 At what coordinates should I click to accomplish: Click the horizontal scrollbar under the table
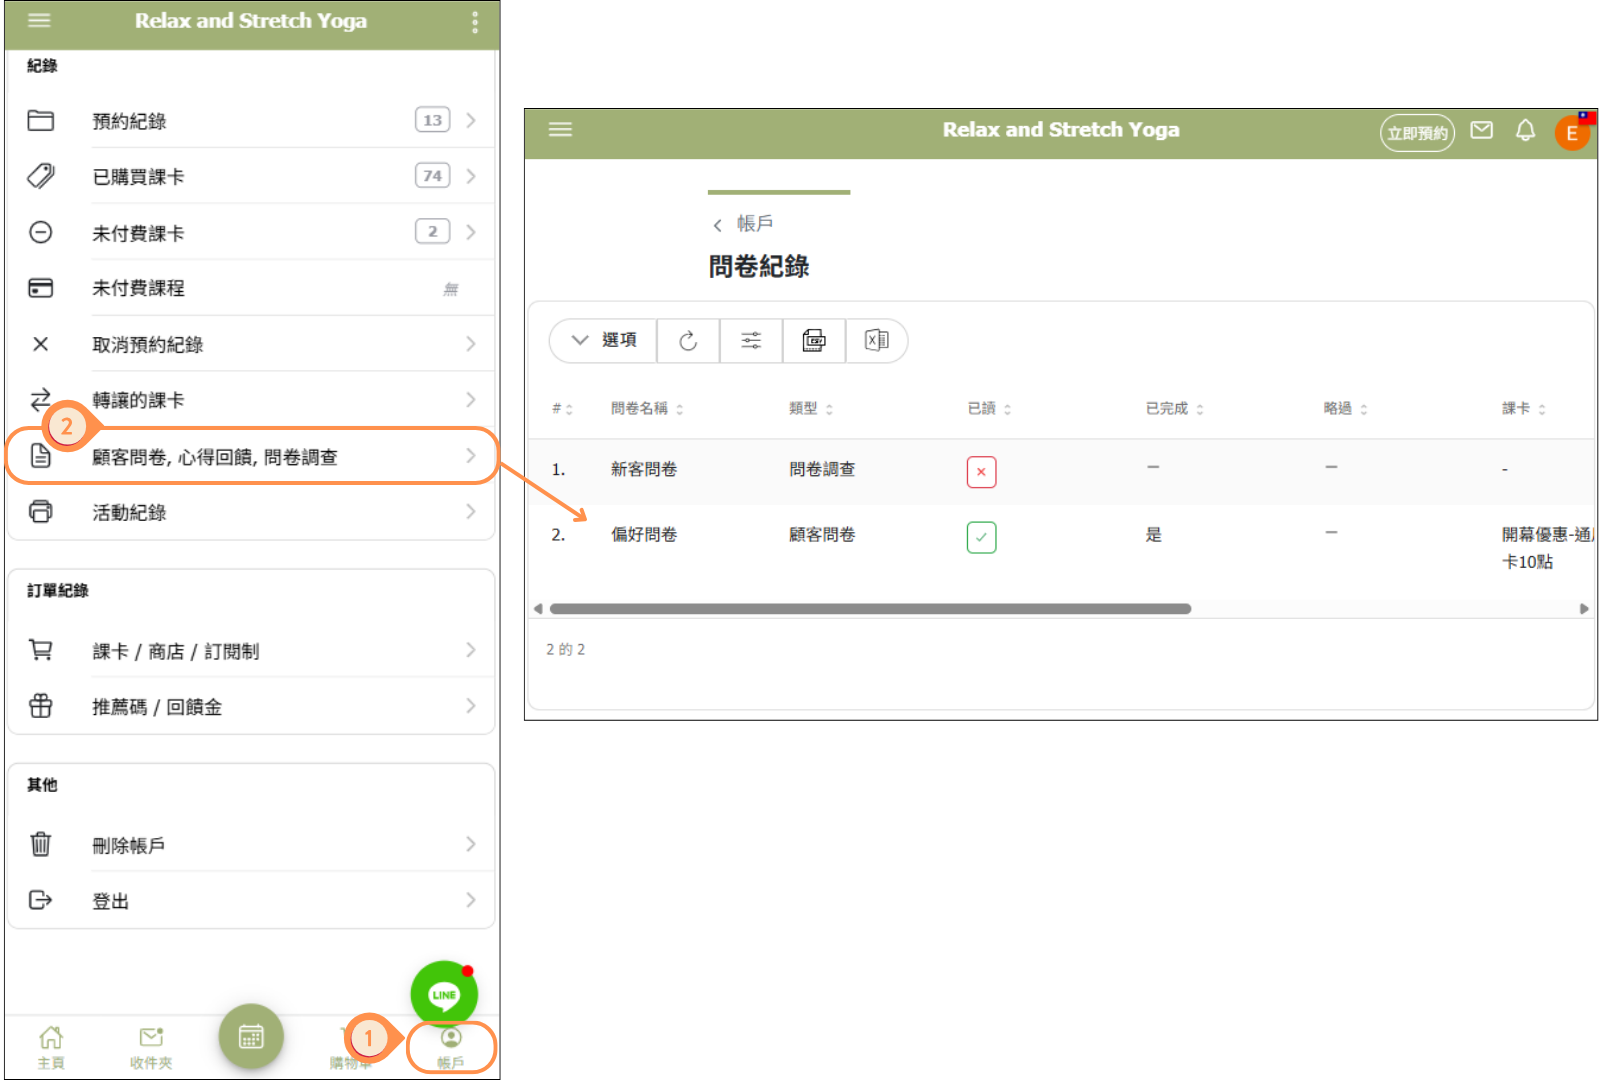coord(870,609)
